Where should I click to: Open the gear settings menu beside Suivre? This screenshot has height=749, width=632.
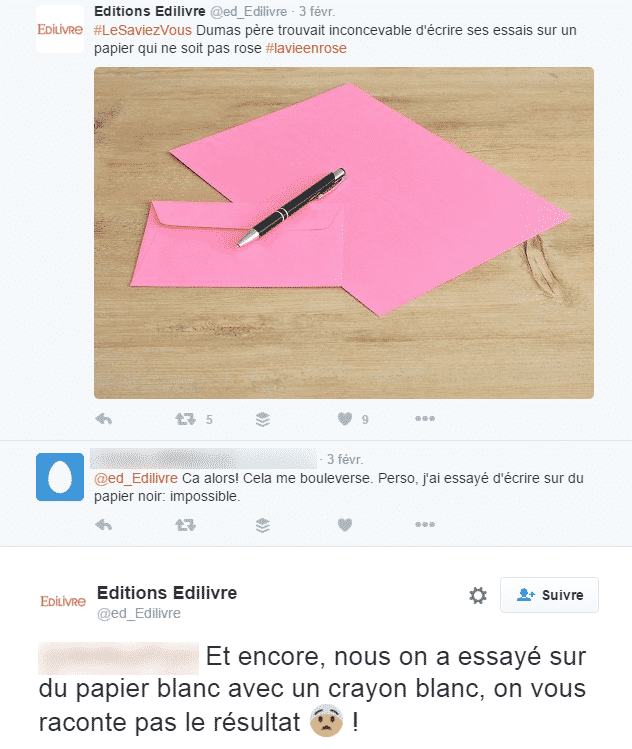point(478,595)
